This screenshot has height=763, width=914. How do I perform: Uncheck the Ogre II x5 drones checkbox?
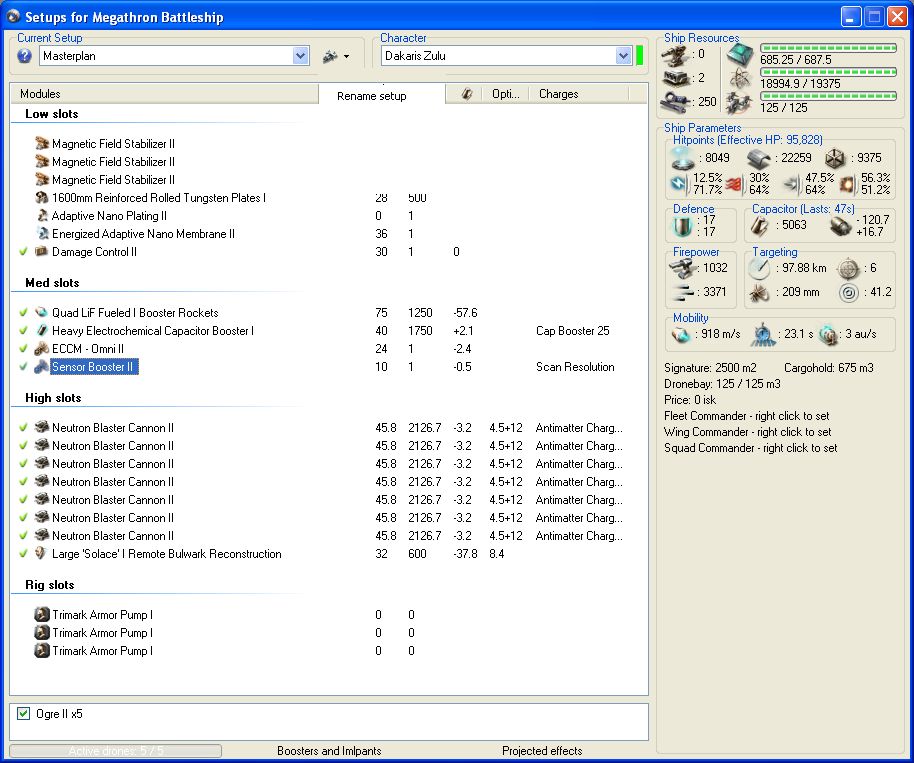[23, 713]
